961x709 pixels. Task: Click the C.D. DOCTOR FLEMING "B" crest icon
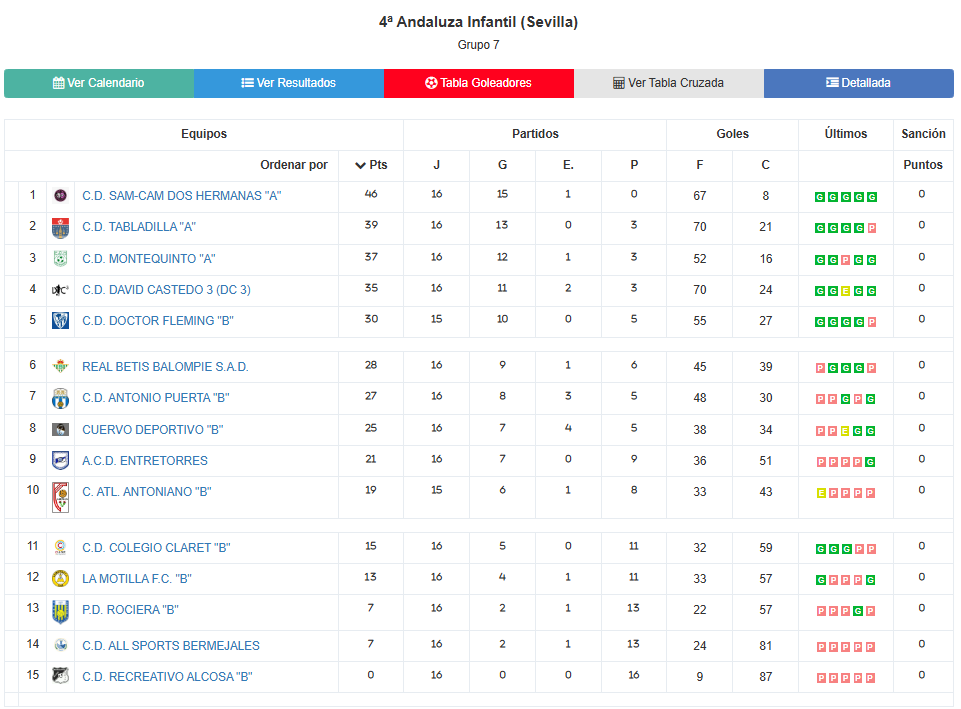60,320
